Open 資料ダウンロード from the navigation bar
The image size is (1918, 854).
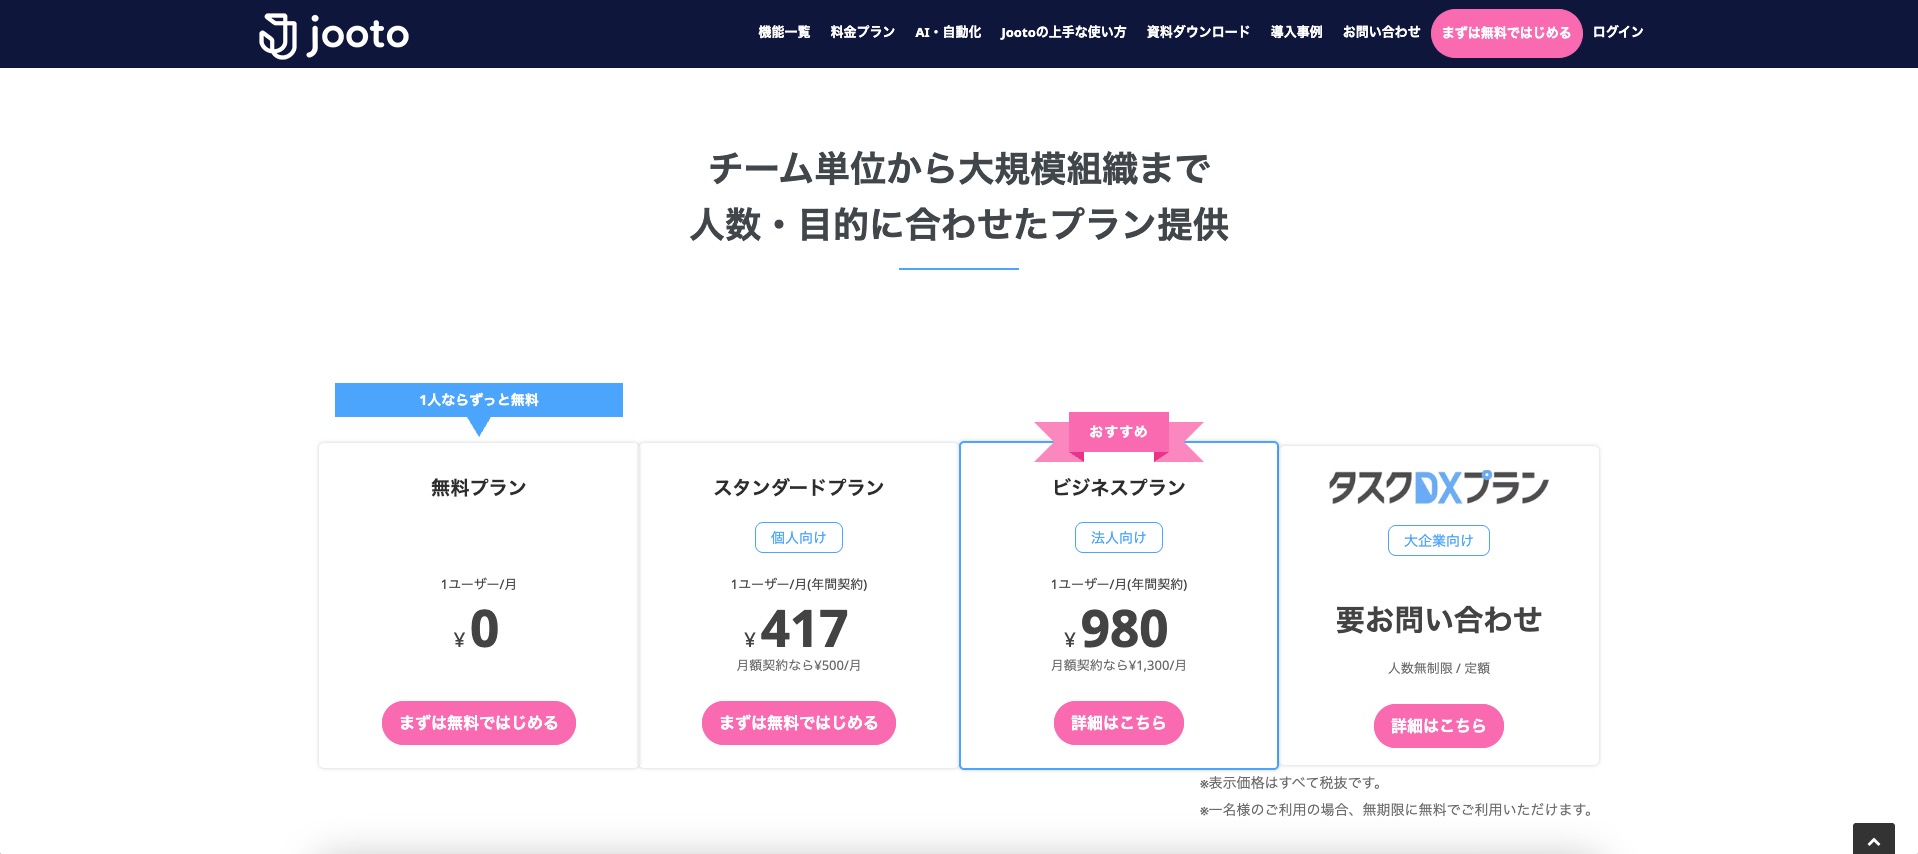click(x=1198, y=32)
